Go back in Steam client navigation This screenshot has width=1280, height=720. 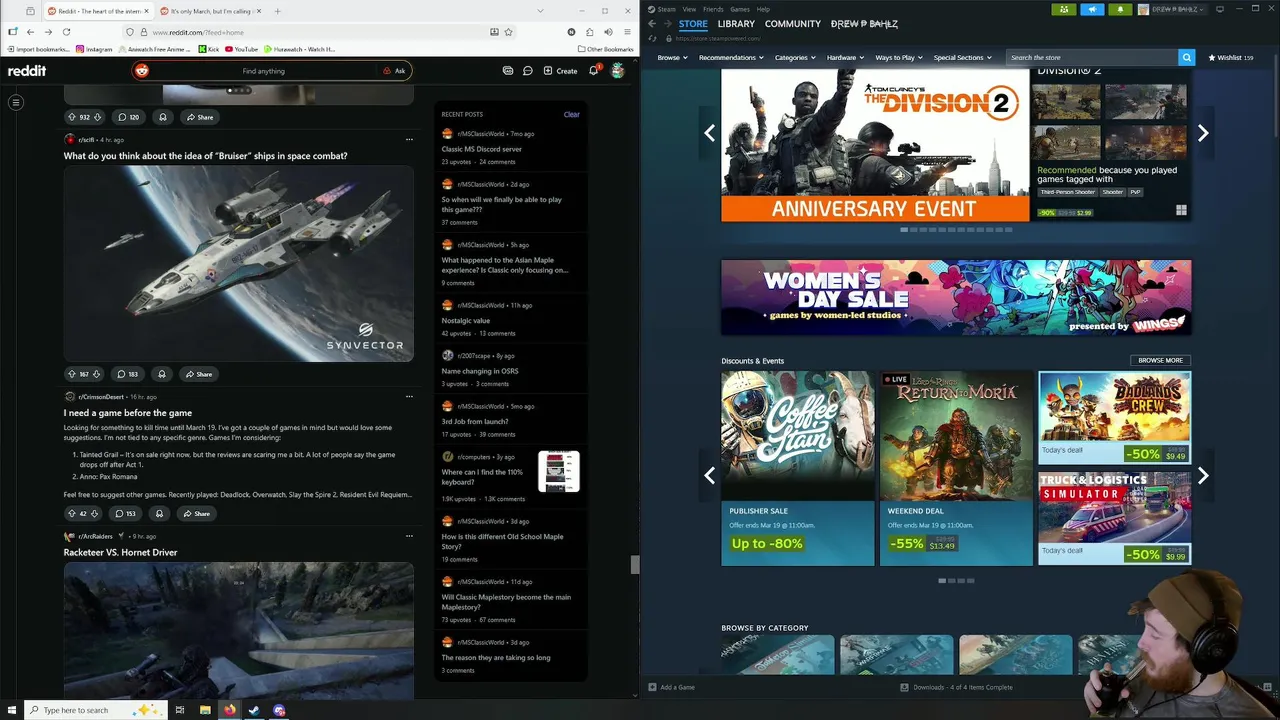coord(652,24)
